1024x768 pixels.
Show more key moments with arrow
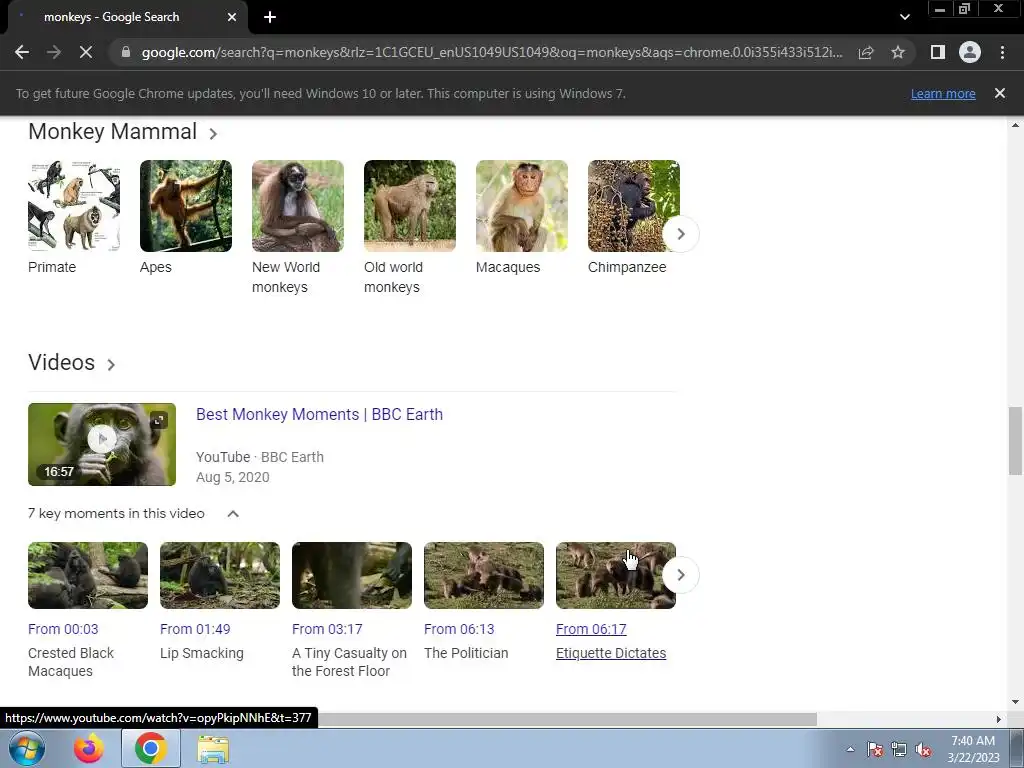680,575
